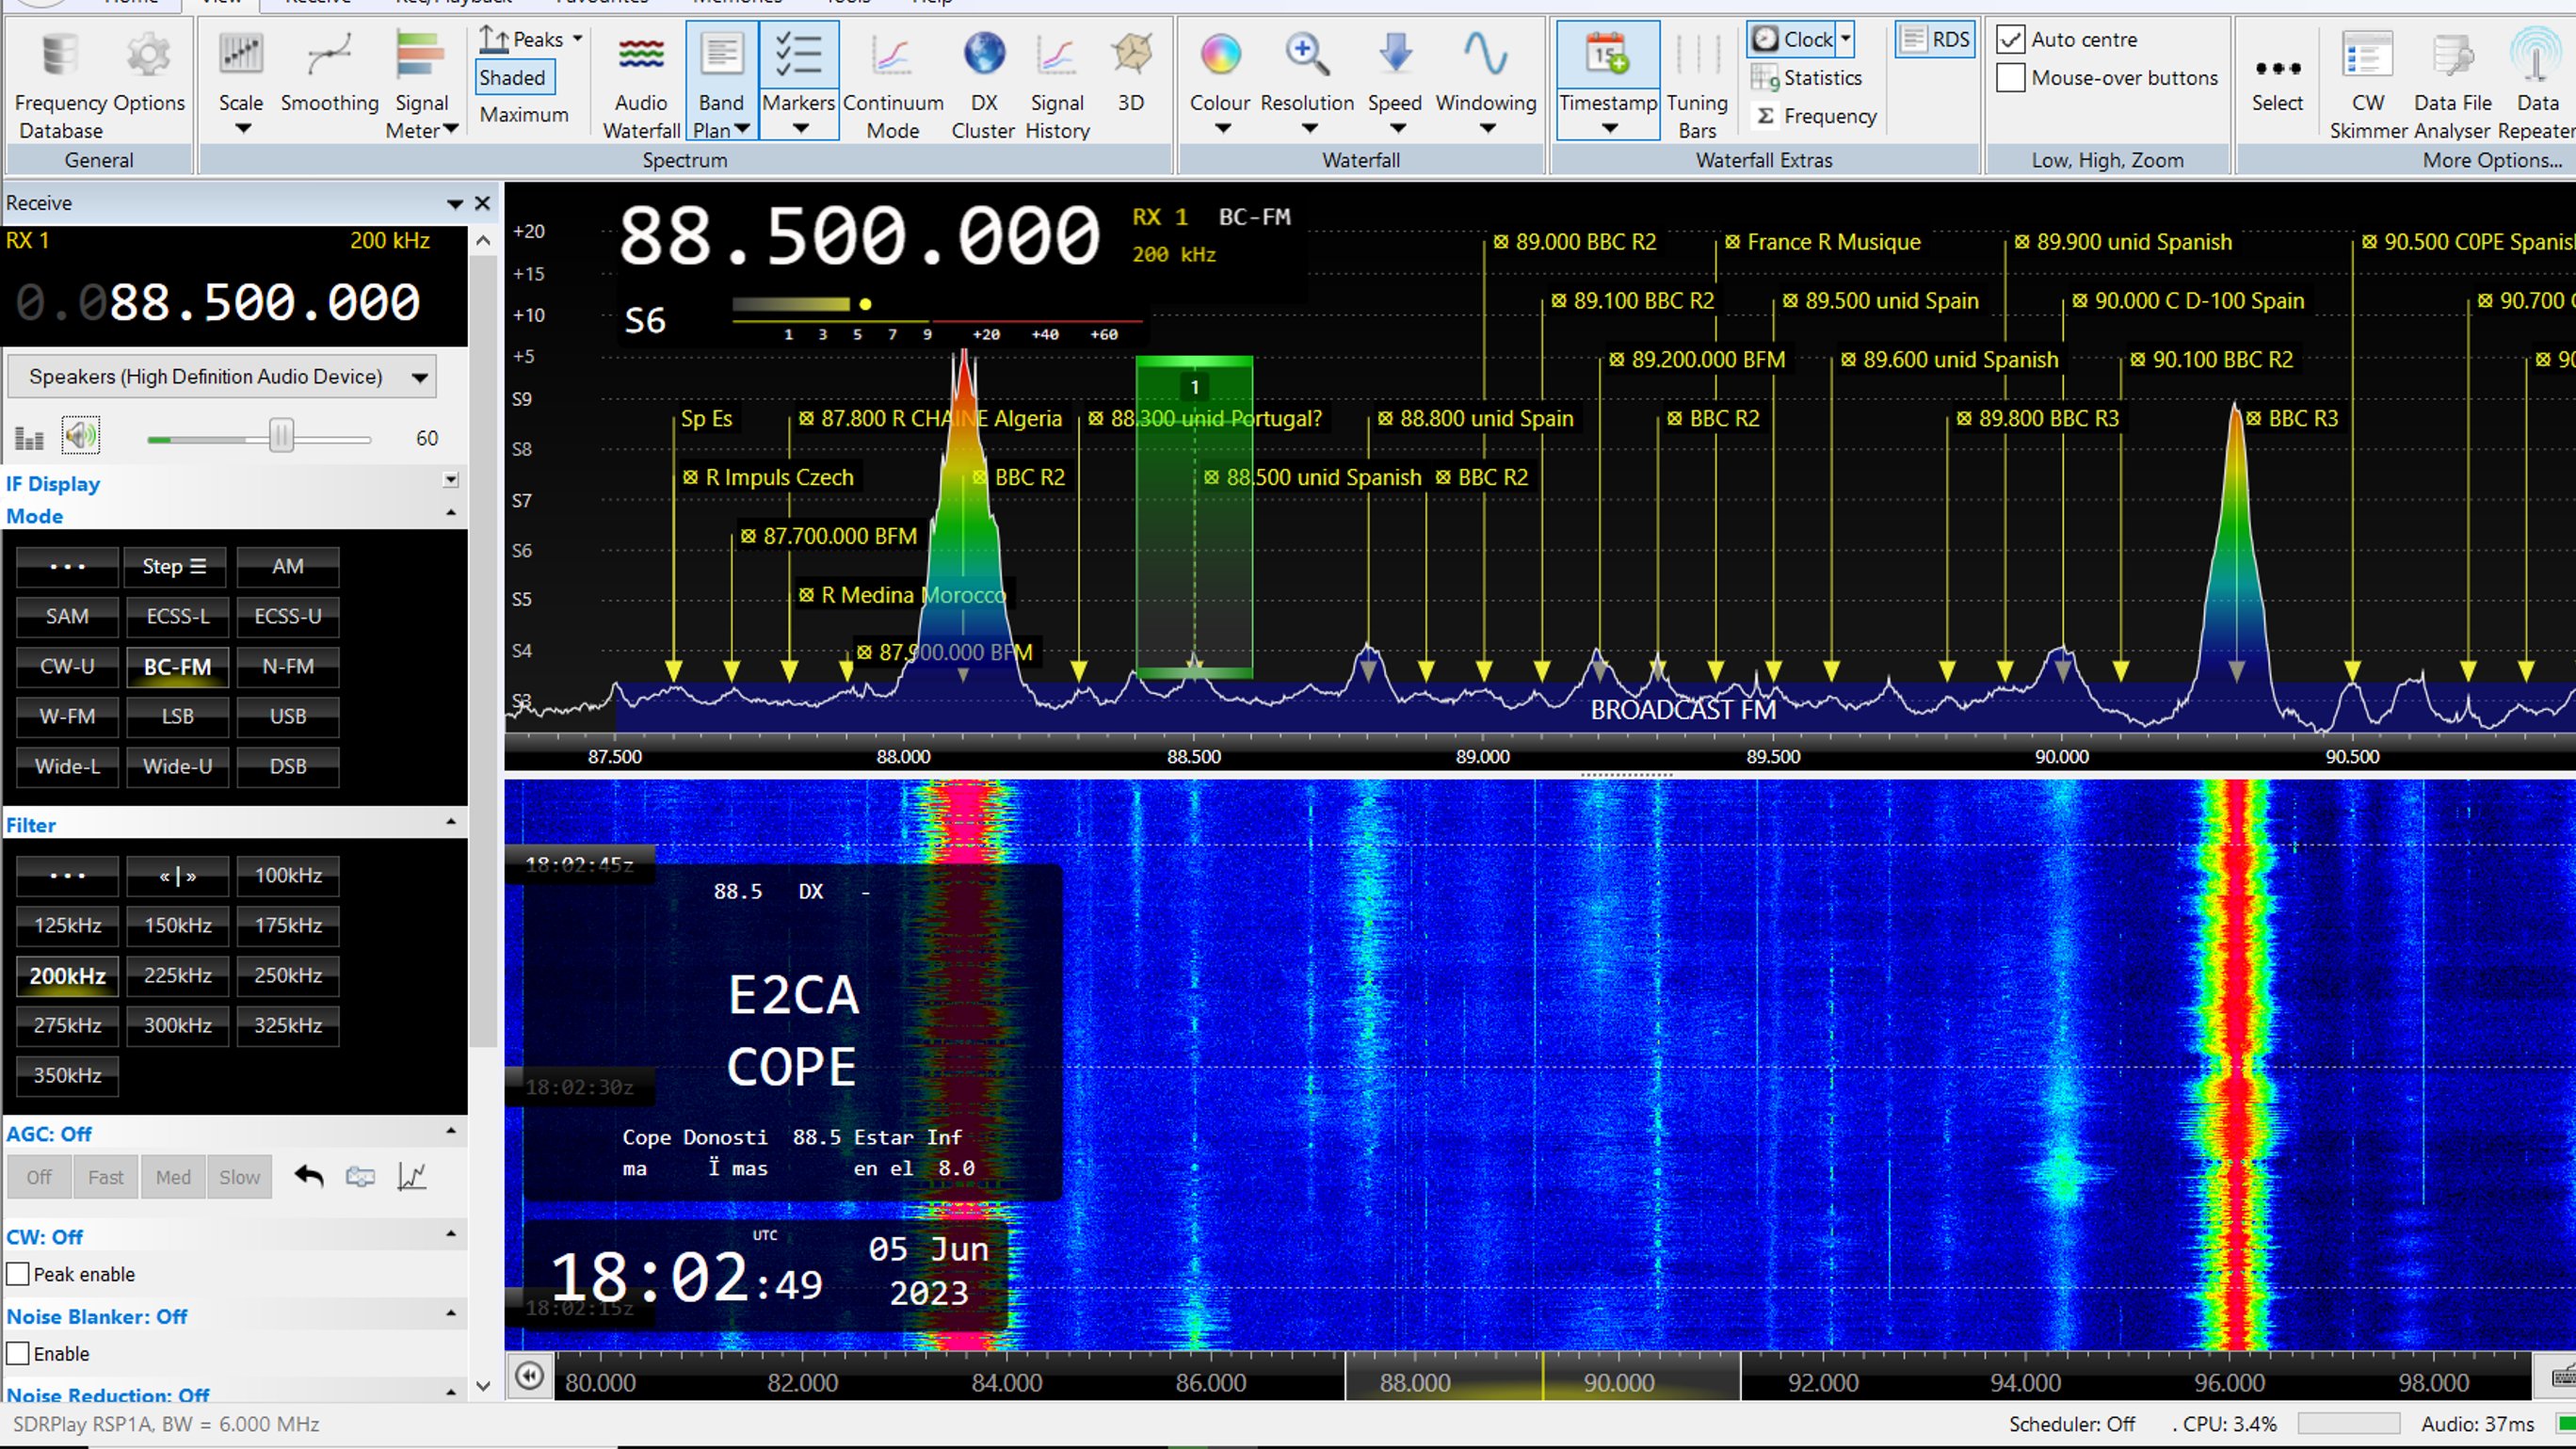Image resolution: width=2576 pixels, height=1449 pixels.
Task: Open More Options... in the ribbon
Action: (2492, 160)
